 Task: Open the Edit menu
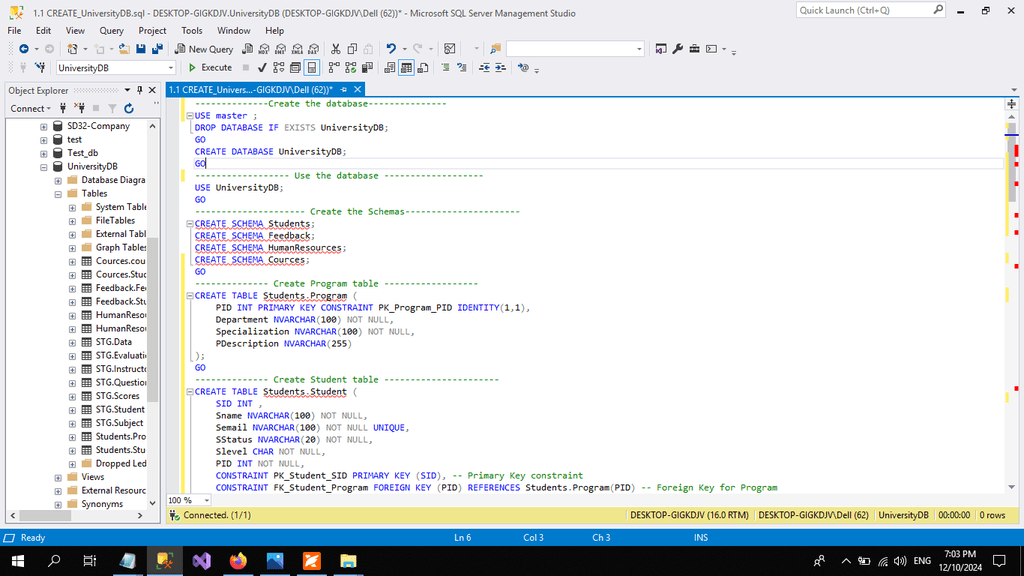[43, 31]
